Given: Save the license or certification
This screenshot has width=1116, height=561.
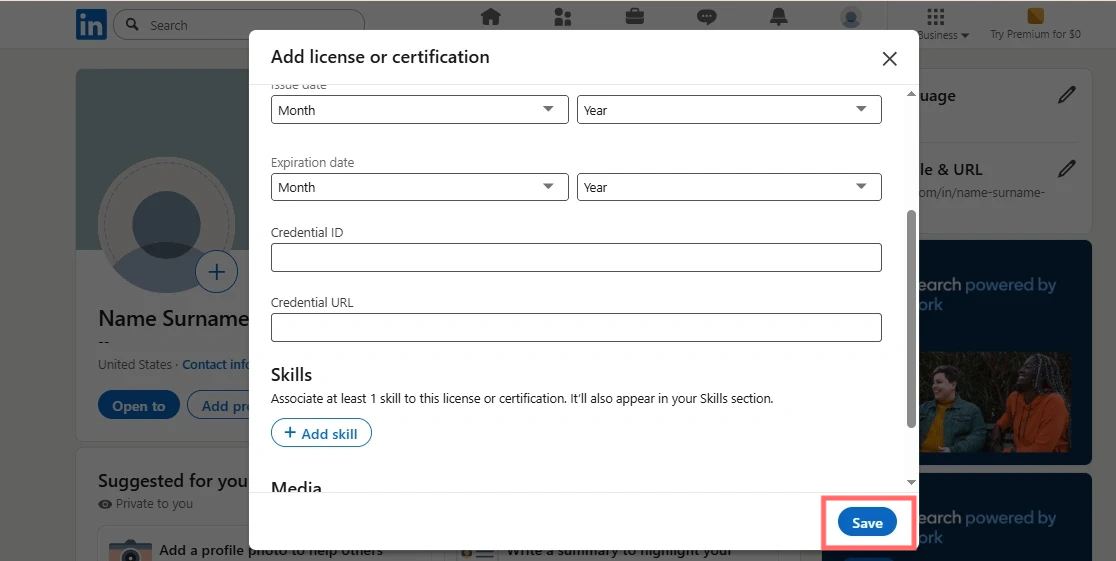Looking at the screenshot, I should 867,523.
